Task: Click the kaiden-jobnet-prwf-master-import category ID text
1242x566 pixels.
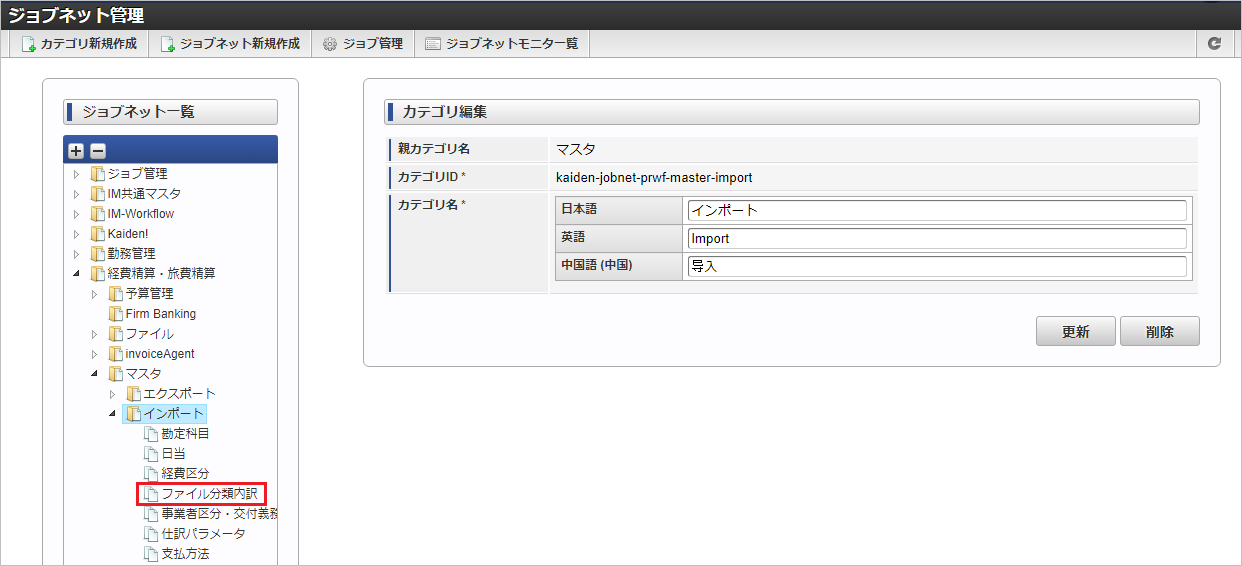Action: (x=654, y=177)
